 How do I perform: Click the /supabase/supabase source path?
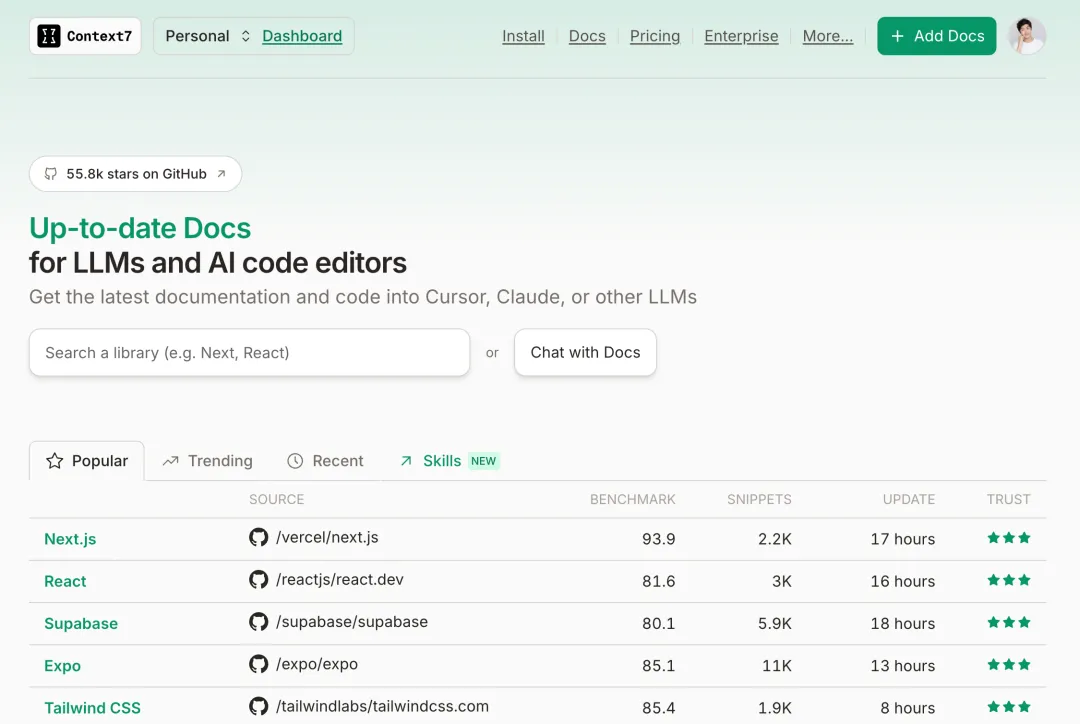pos(352,622)
